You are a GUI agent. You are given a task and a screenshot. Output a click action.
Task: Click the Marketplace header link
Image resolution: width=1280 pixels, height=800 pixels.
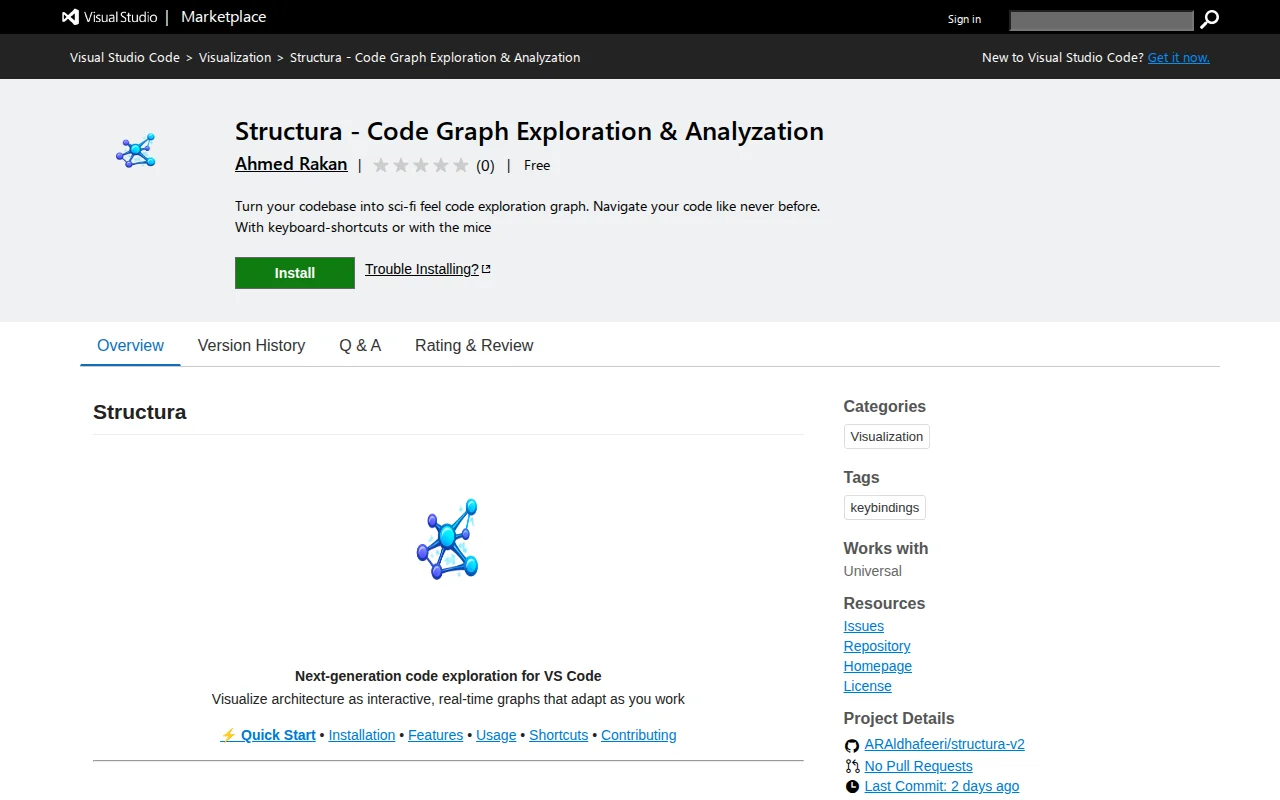[223, 17]
